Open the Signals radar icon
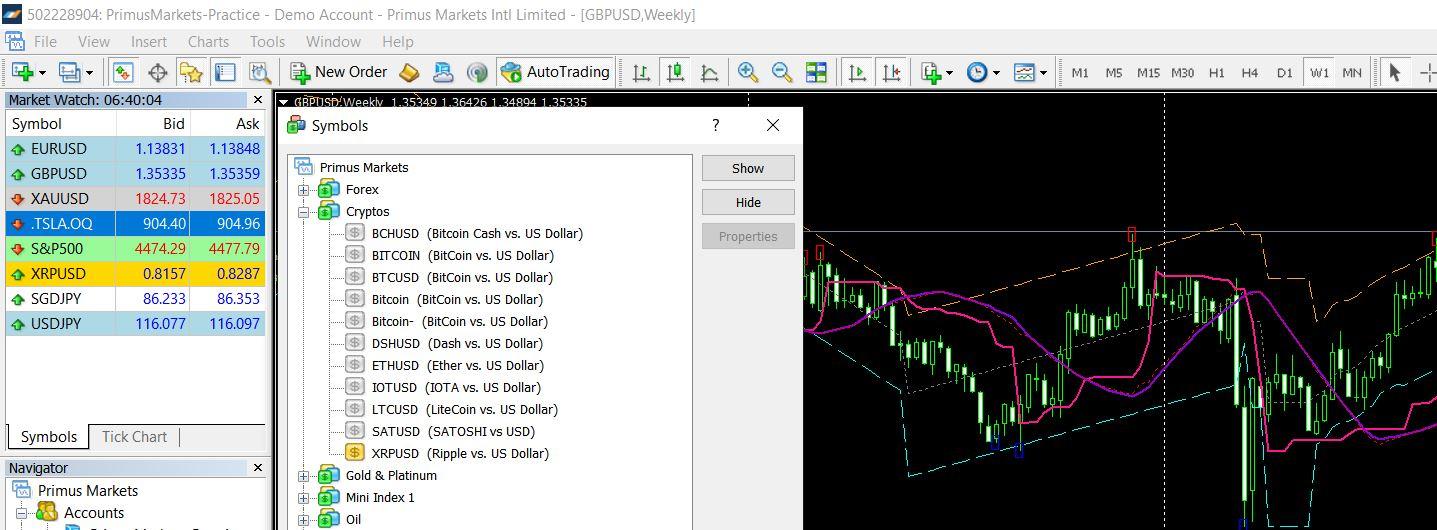1437x530 pixels. click(477, 72)
